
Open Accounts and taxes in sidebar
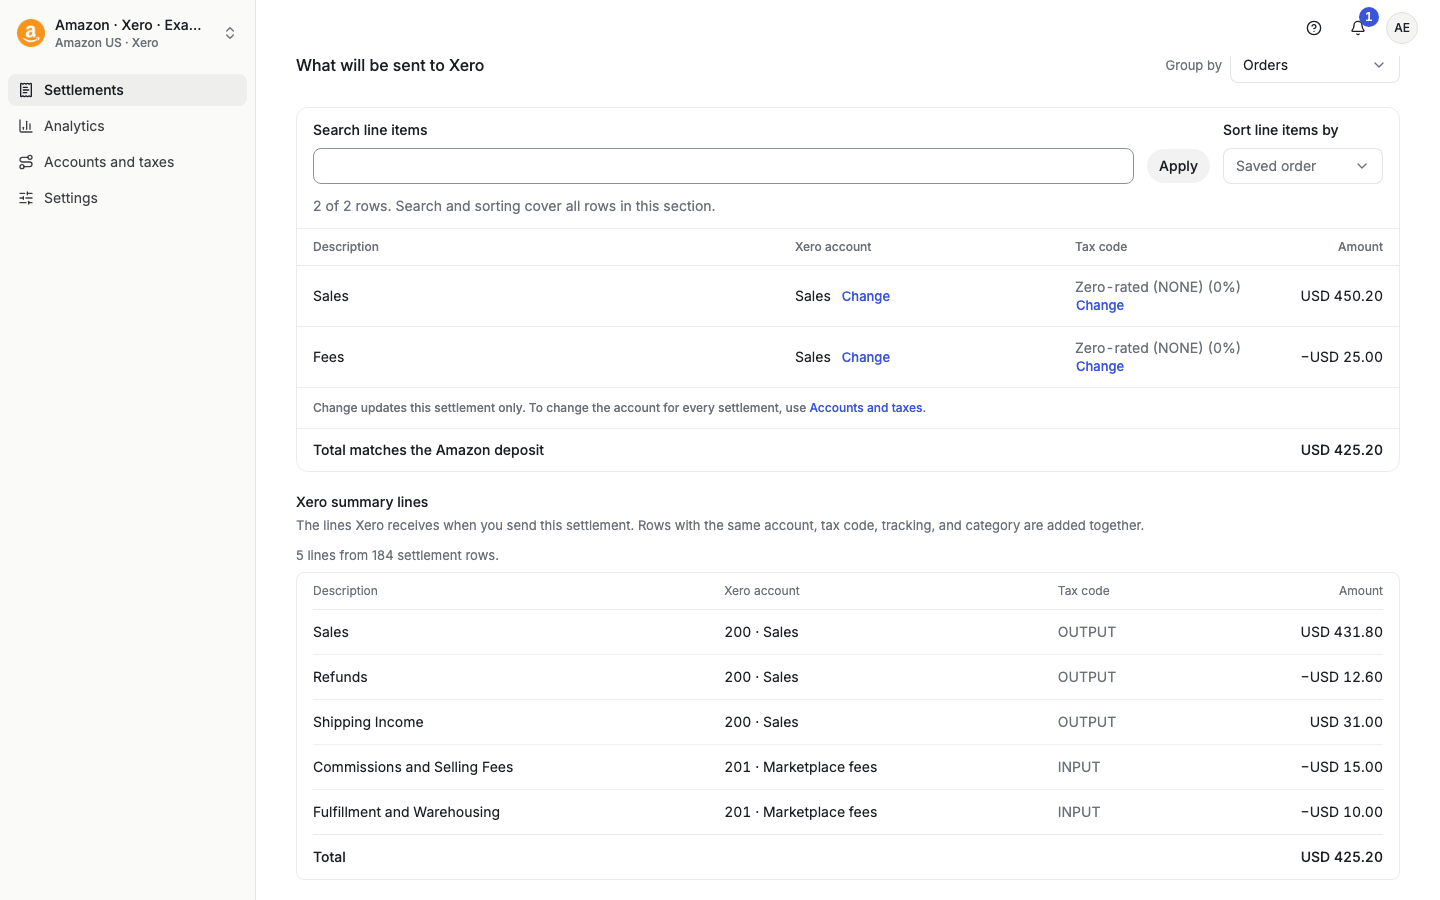pyautogui.click(x=127, y=162)
